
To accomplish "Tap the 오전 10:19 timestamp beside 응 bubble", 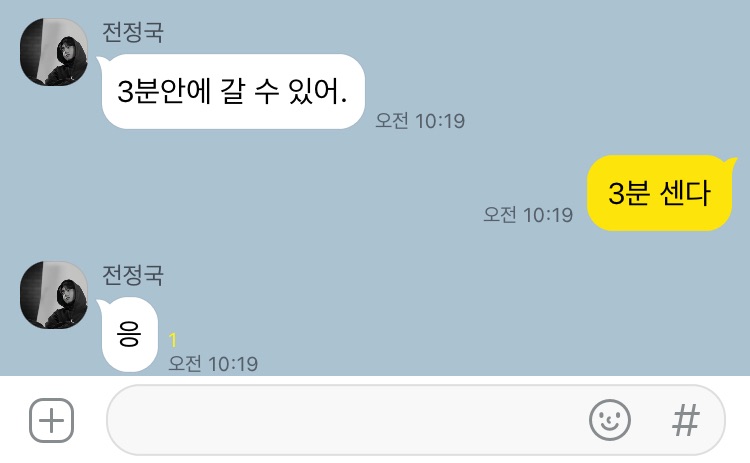I will tap(213, 364).
